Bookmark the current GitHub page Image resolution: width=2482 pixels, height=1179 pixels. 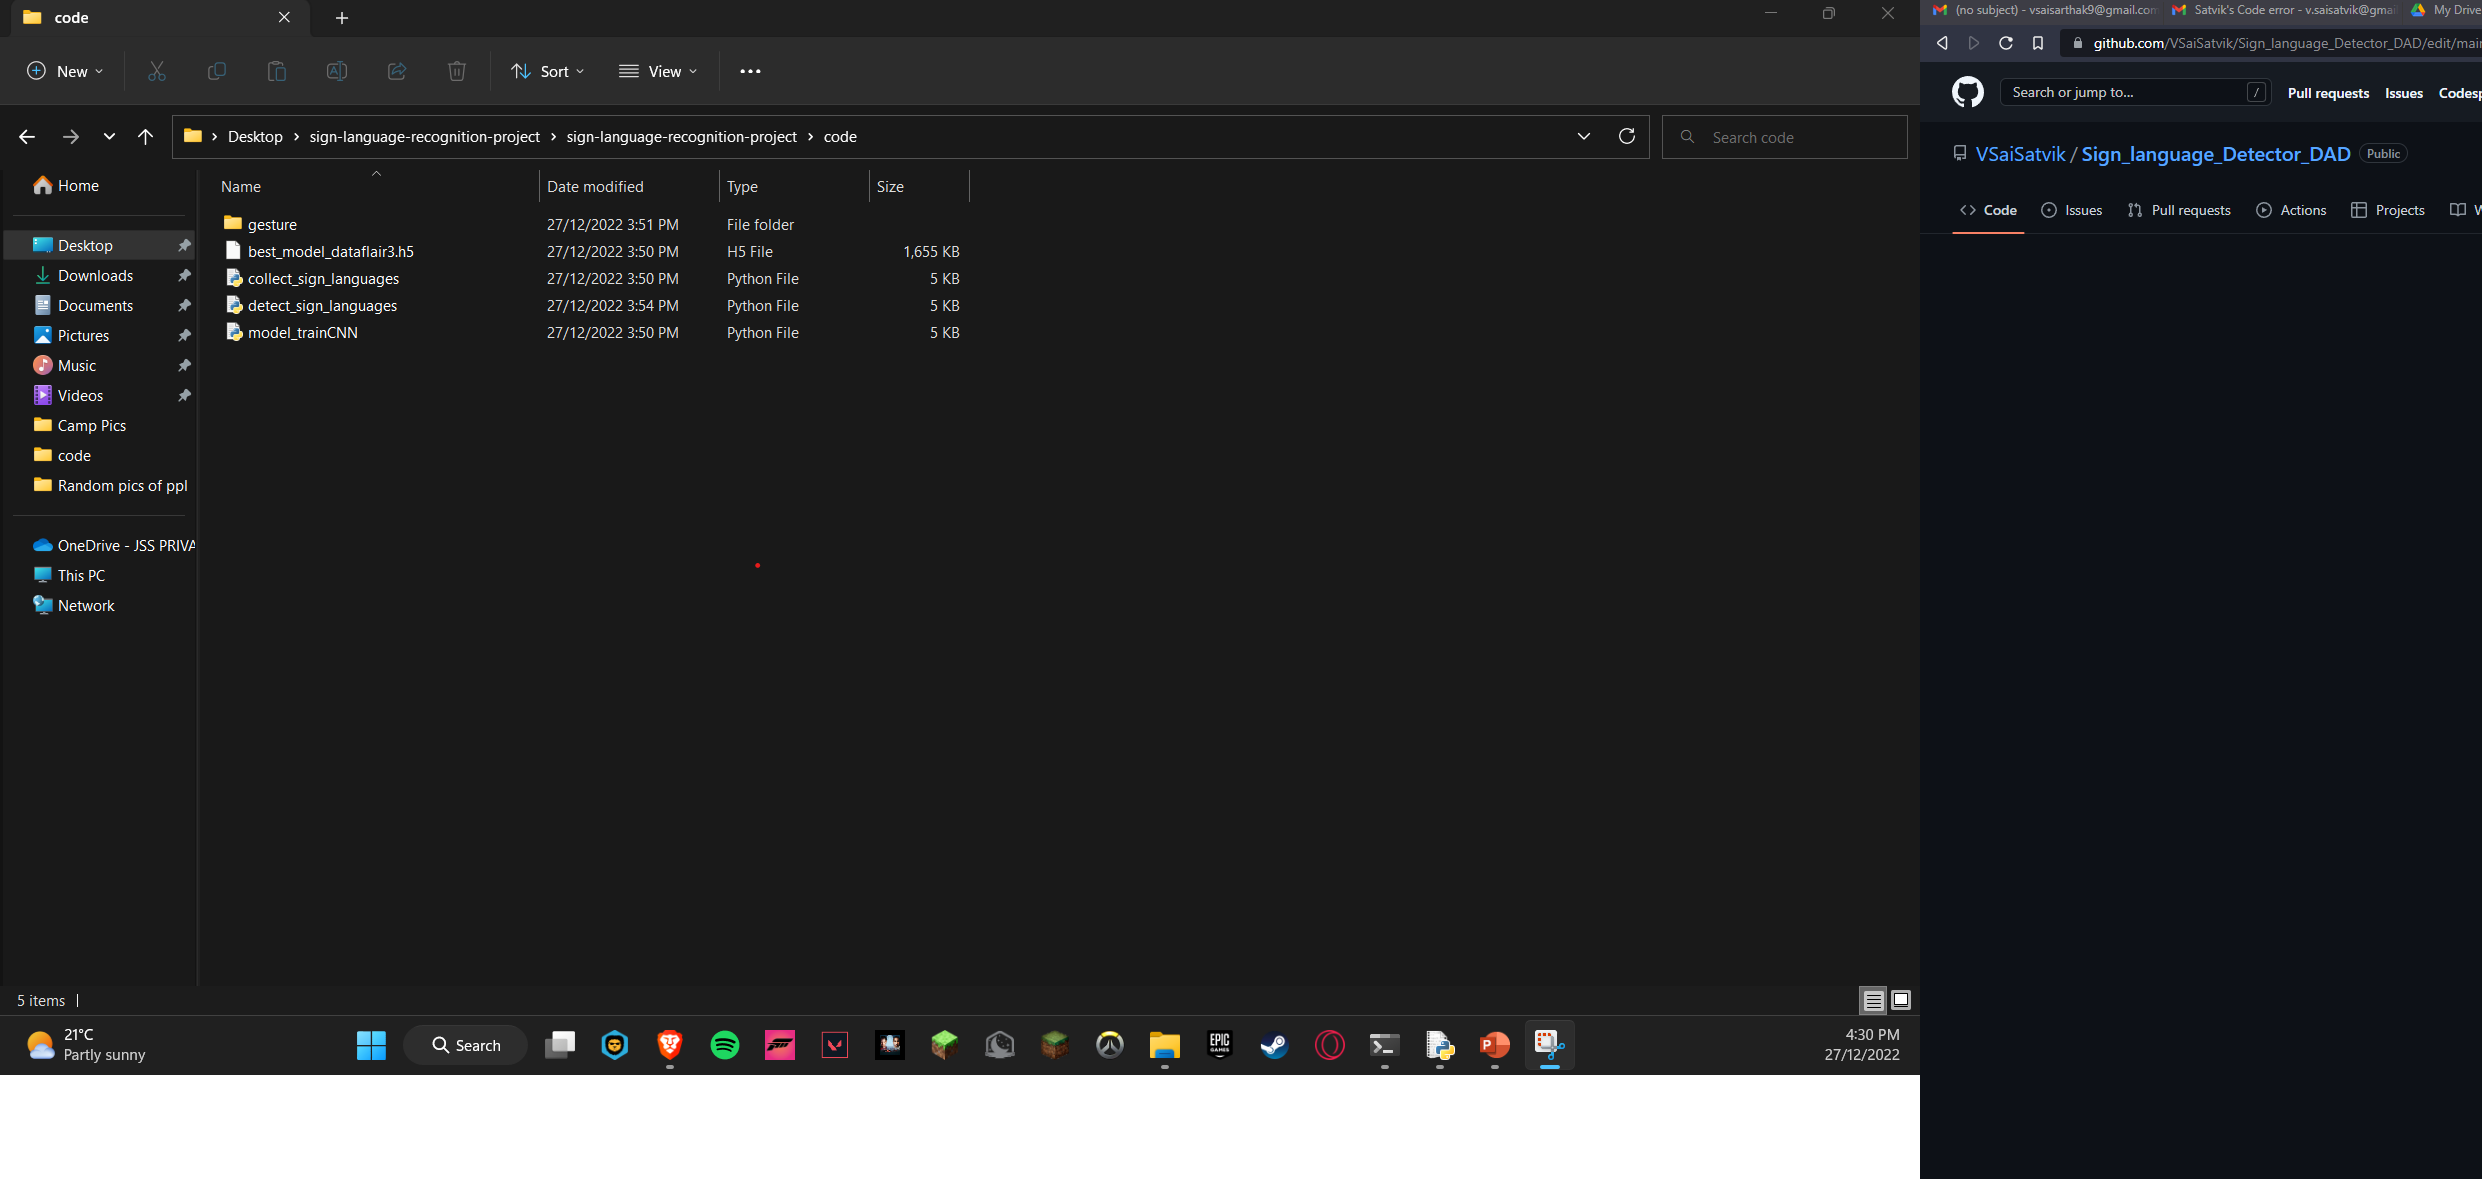click(2037, 43)
